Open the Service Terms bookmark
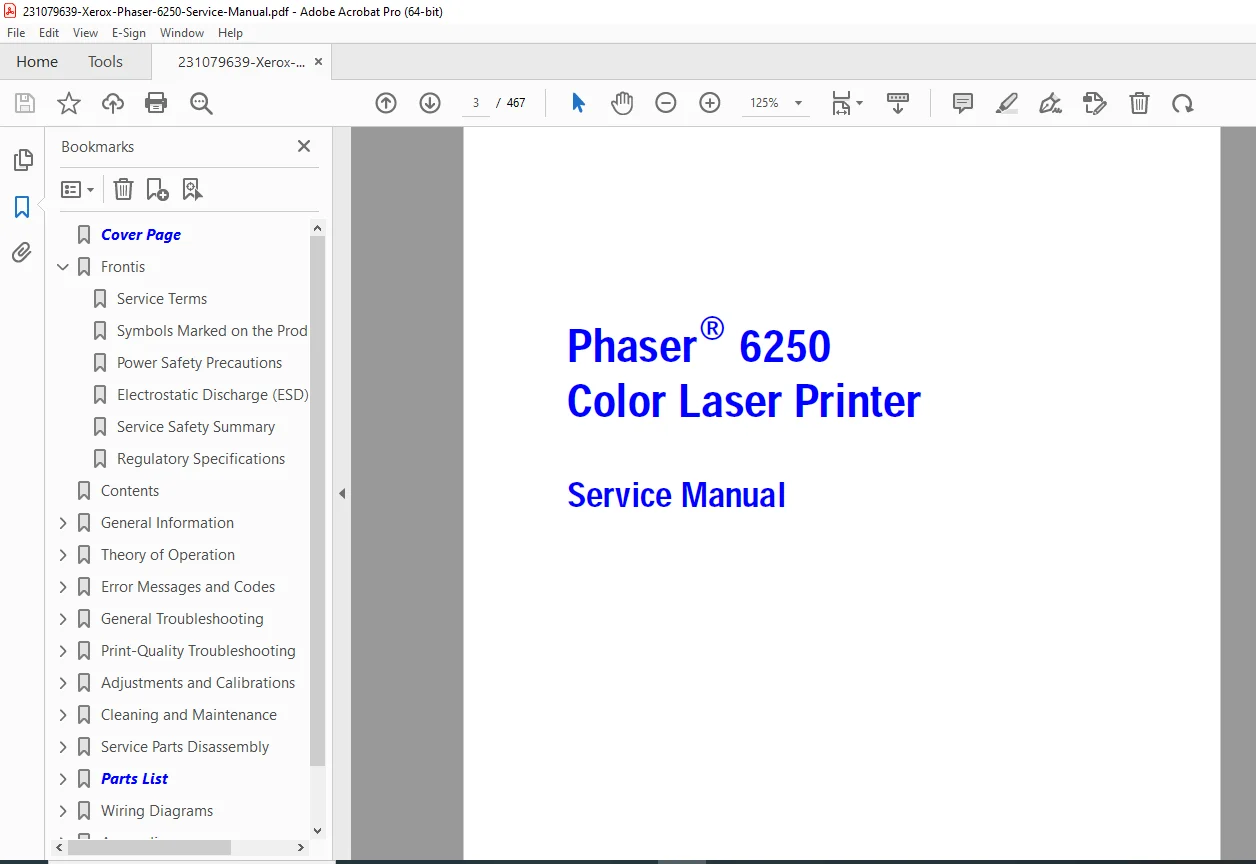 pyautogui.click(x=162, y=299)
